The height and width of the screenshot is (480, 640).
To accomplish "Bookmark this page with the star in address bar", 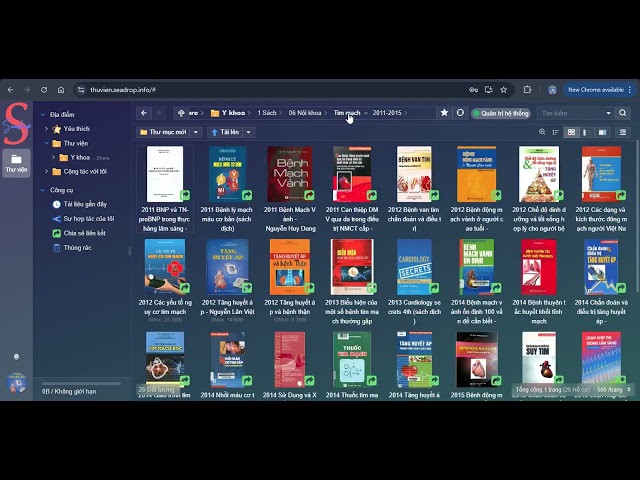I will click(x=504, y=90).
